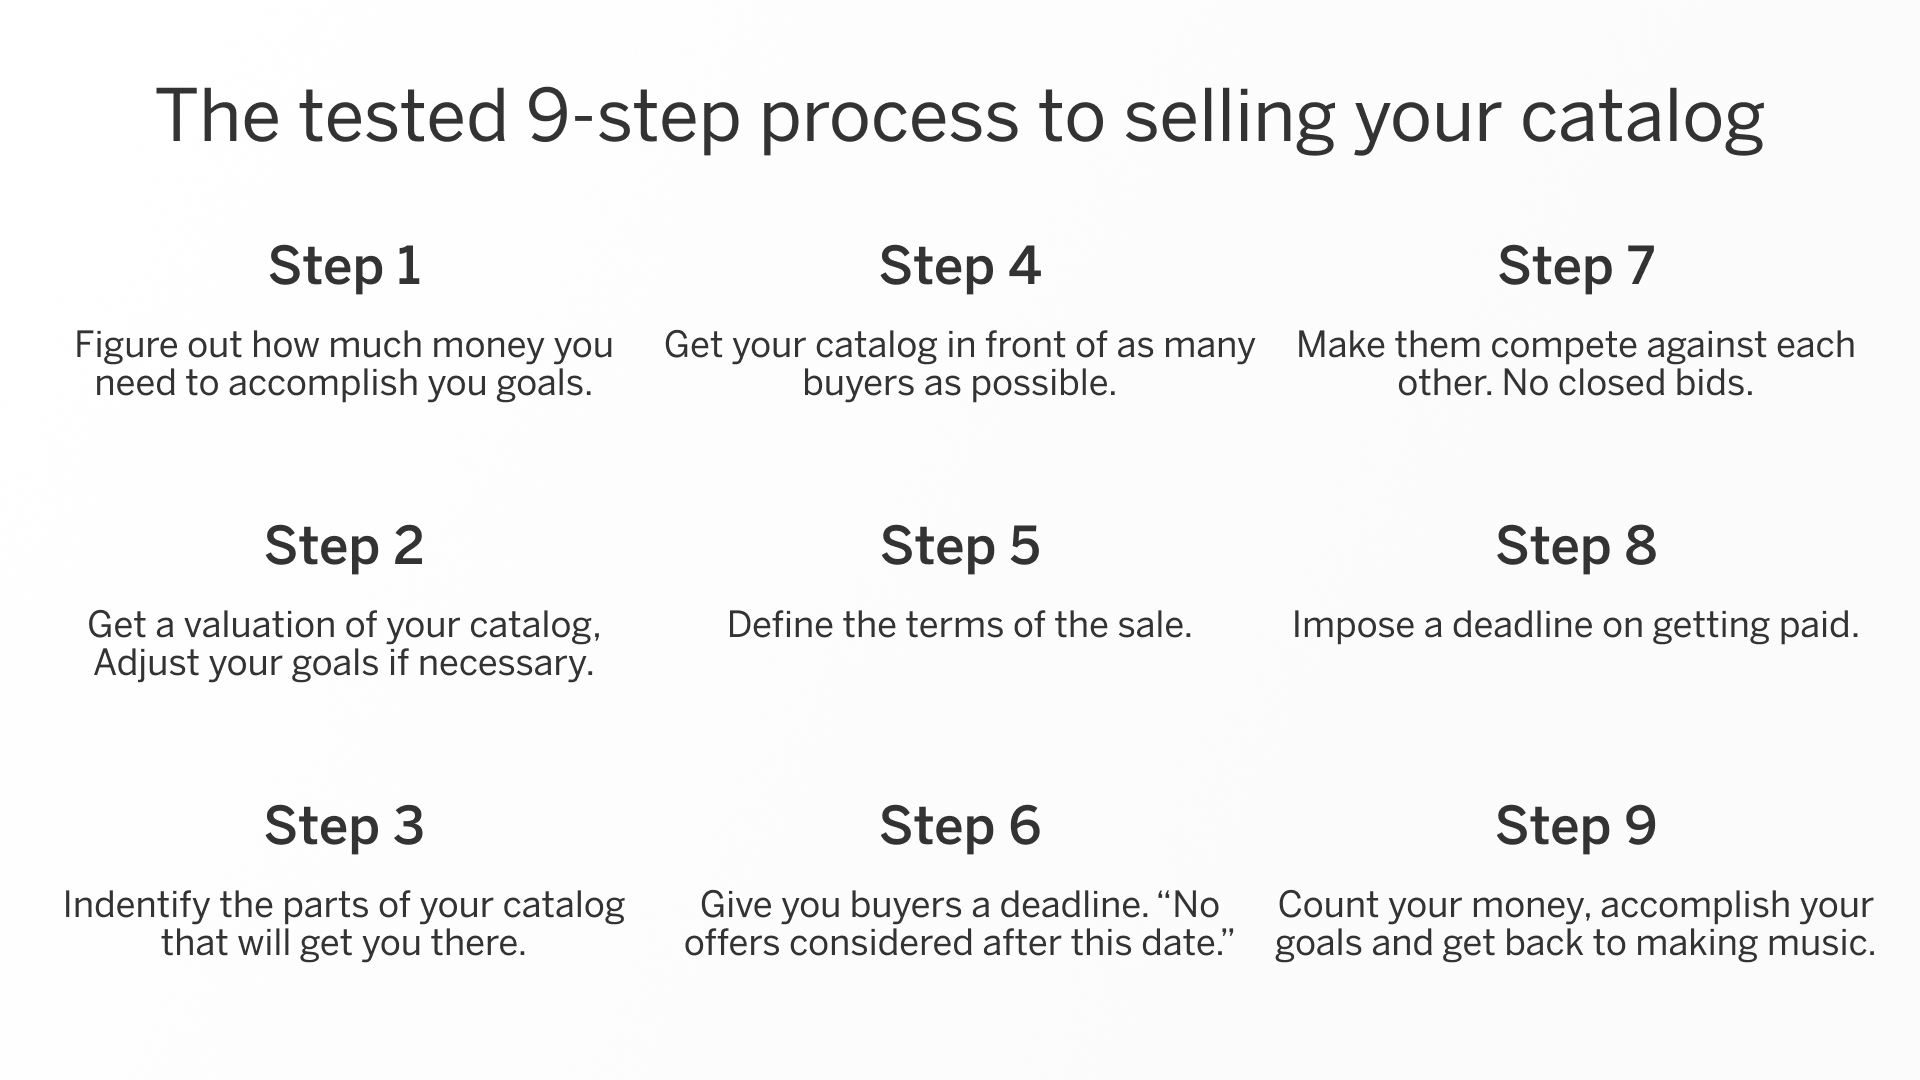Click 'Impose a deadline on getting paid' text

[1576, 626]
